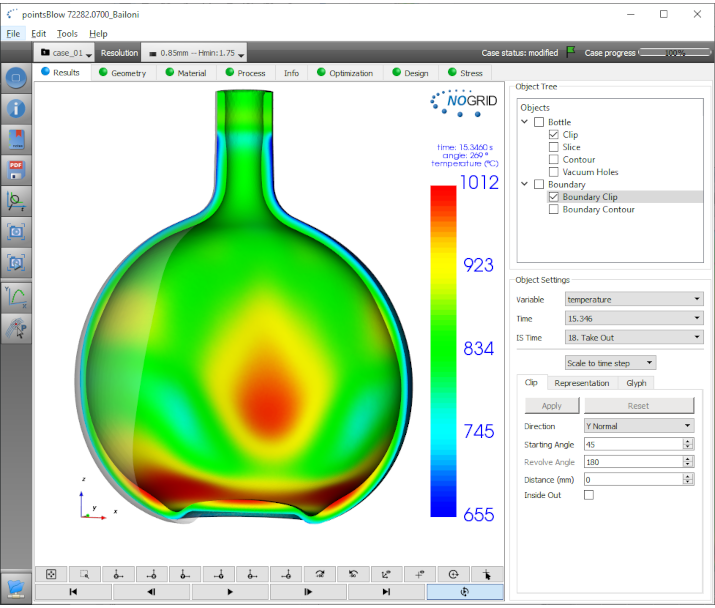The height and width of the screenshot is (608, 715).
Task: Increase the Distance (mm) stepper value
Action: (688, 476)
